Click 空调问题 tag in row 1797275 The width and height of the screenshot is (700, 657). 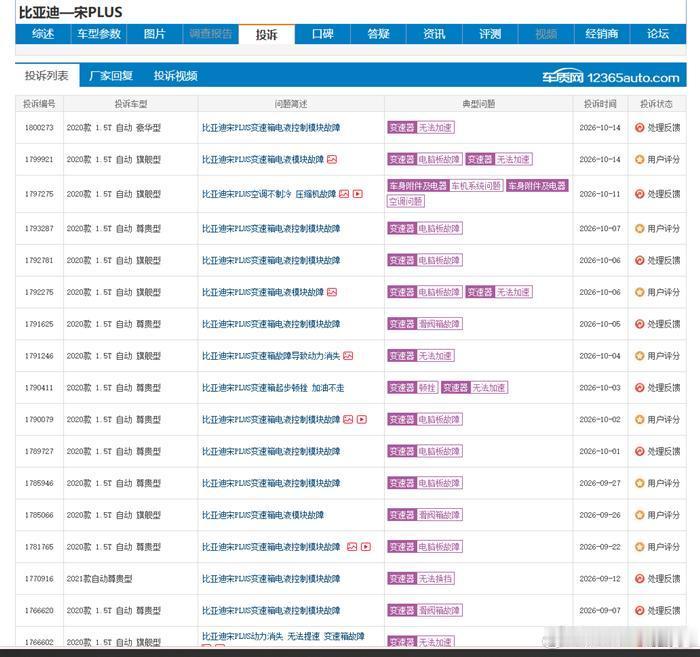click(405, 201)
